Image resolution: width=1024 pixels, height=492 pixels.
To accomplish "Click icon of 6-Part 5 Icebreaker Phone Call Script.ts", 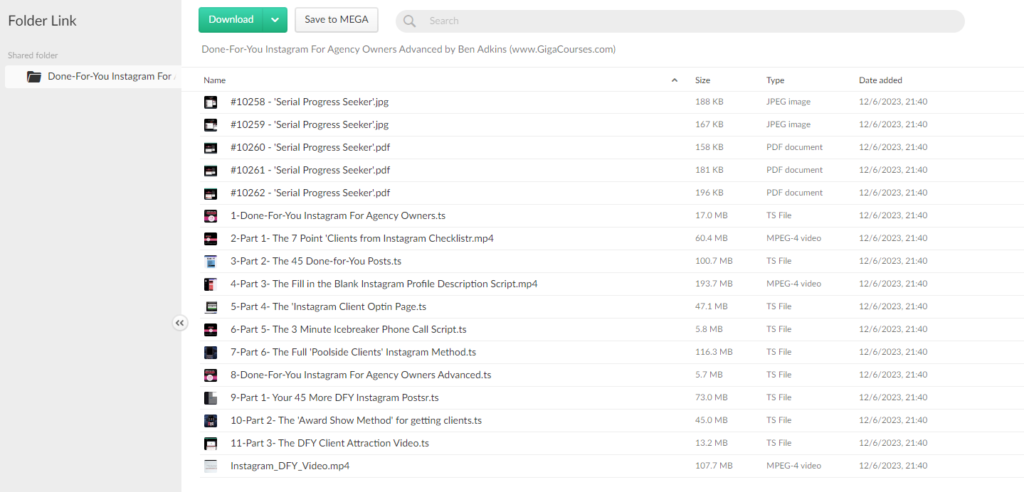I will tap(210, 329).
